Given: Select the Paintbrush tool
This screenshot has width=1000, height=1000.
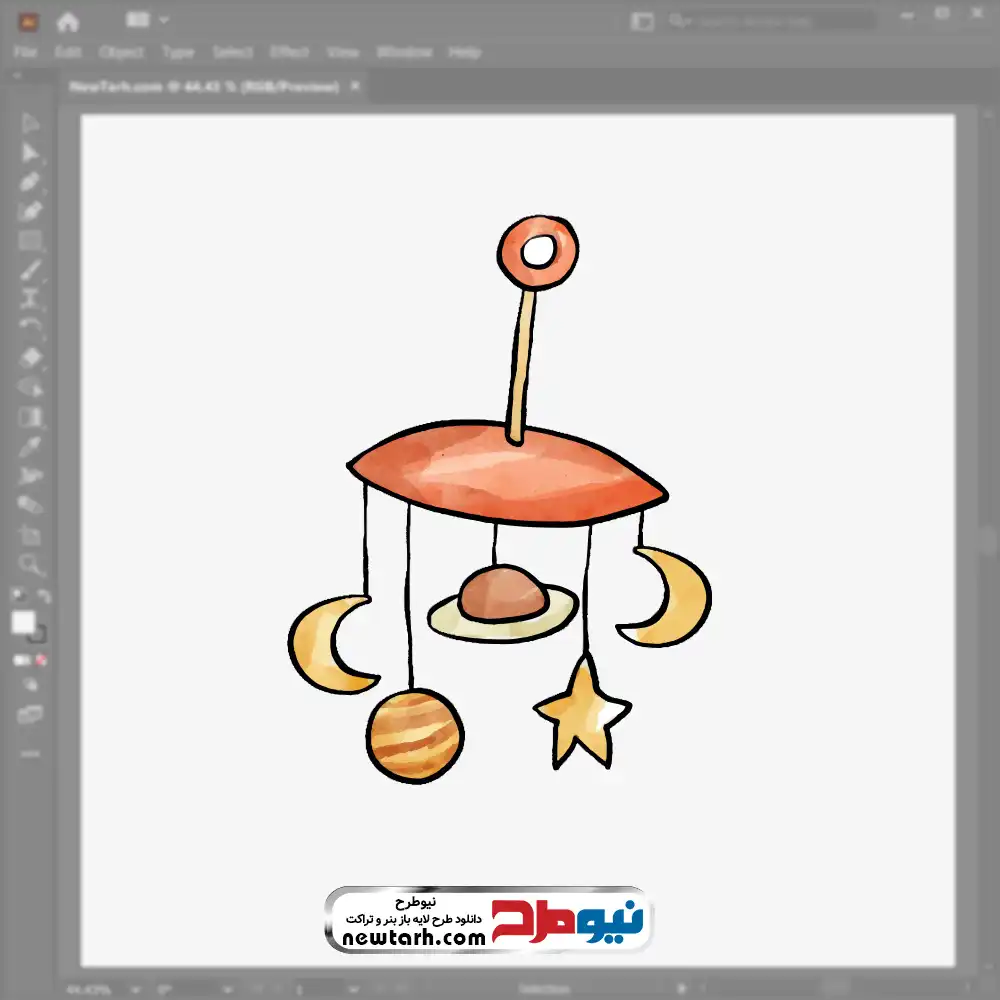Looking at the screenshot, I should 30,269.
